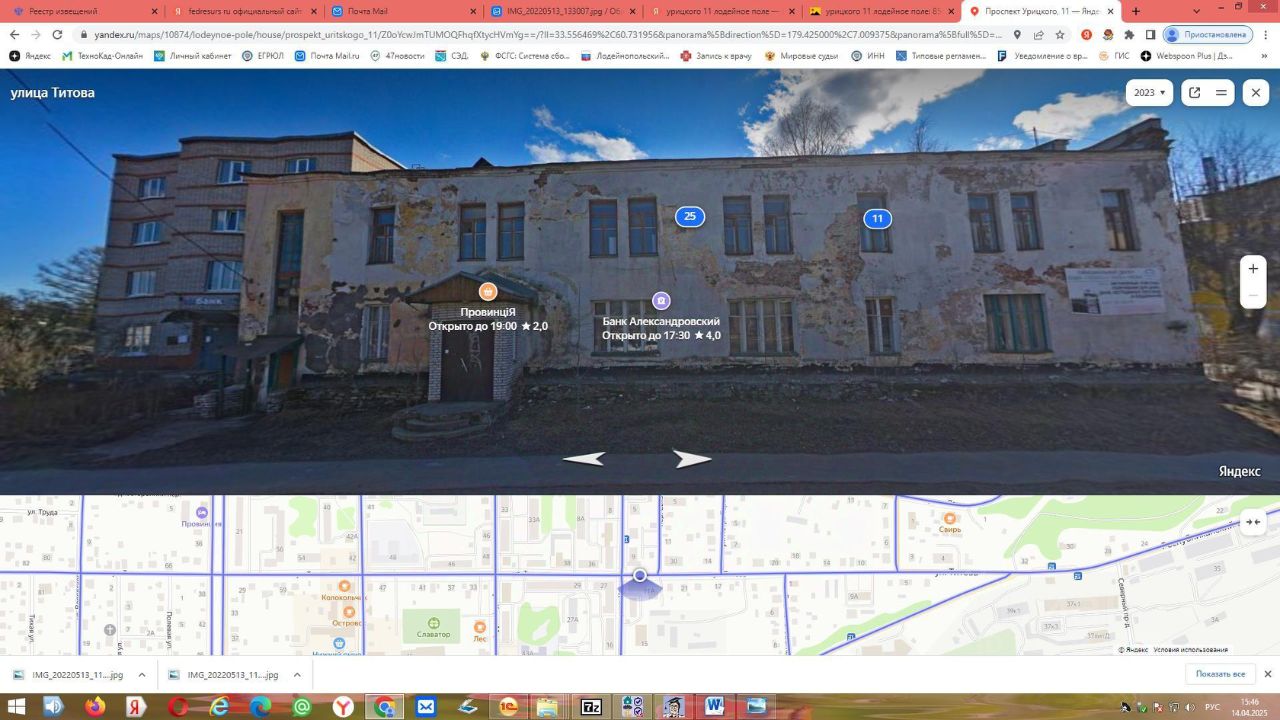
Task: Click the ПровинціЯ place label
Action: click(488, 312)
